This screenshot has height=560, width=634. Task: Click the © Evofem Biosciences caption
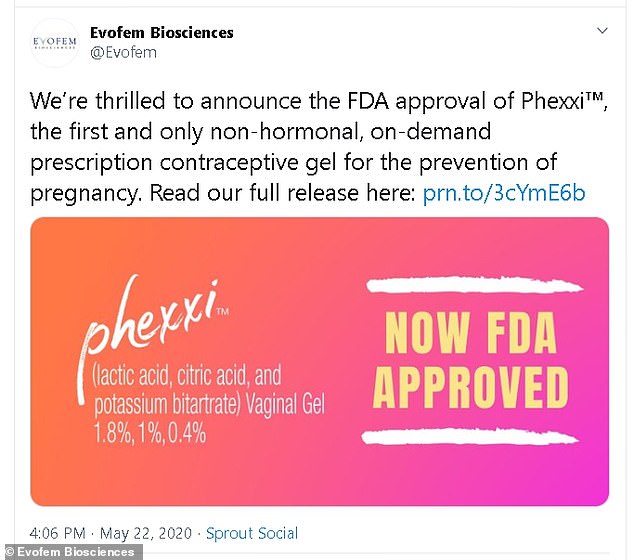coord(70,552)
